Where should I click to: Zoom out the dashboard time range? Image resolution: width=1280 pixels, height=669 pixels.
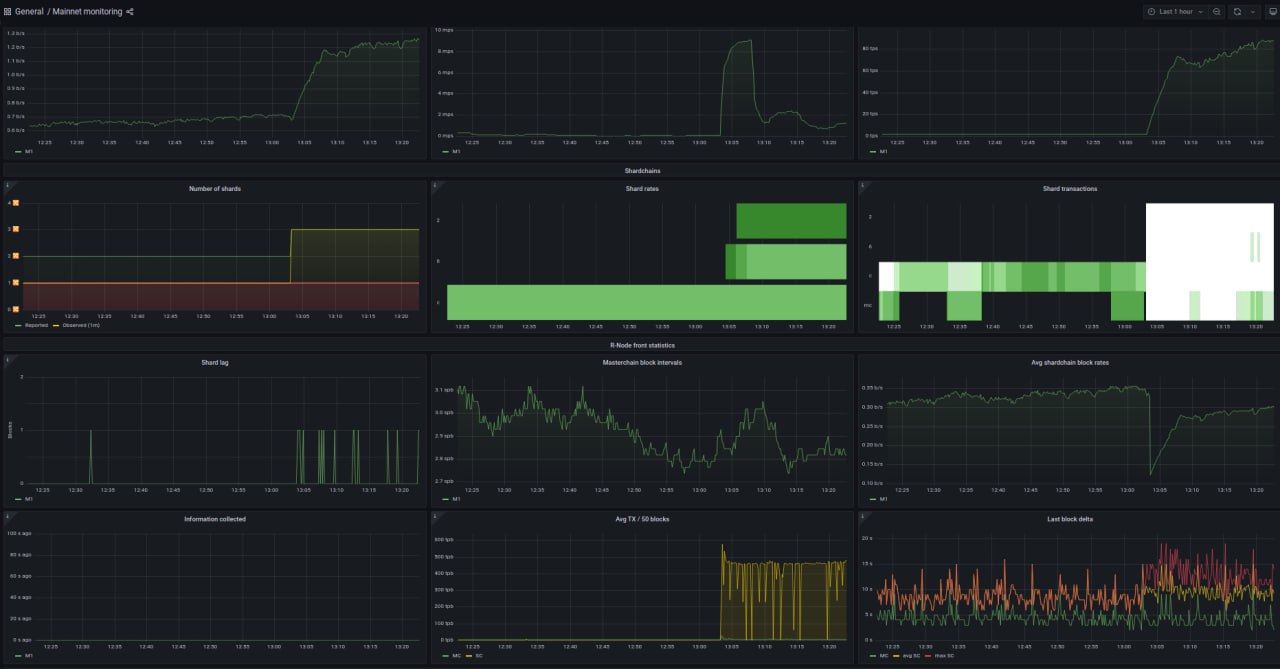1217,12
